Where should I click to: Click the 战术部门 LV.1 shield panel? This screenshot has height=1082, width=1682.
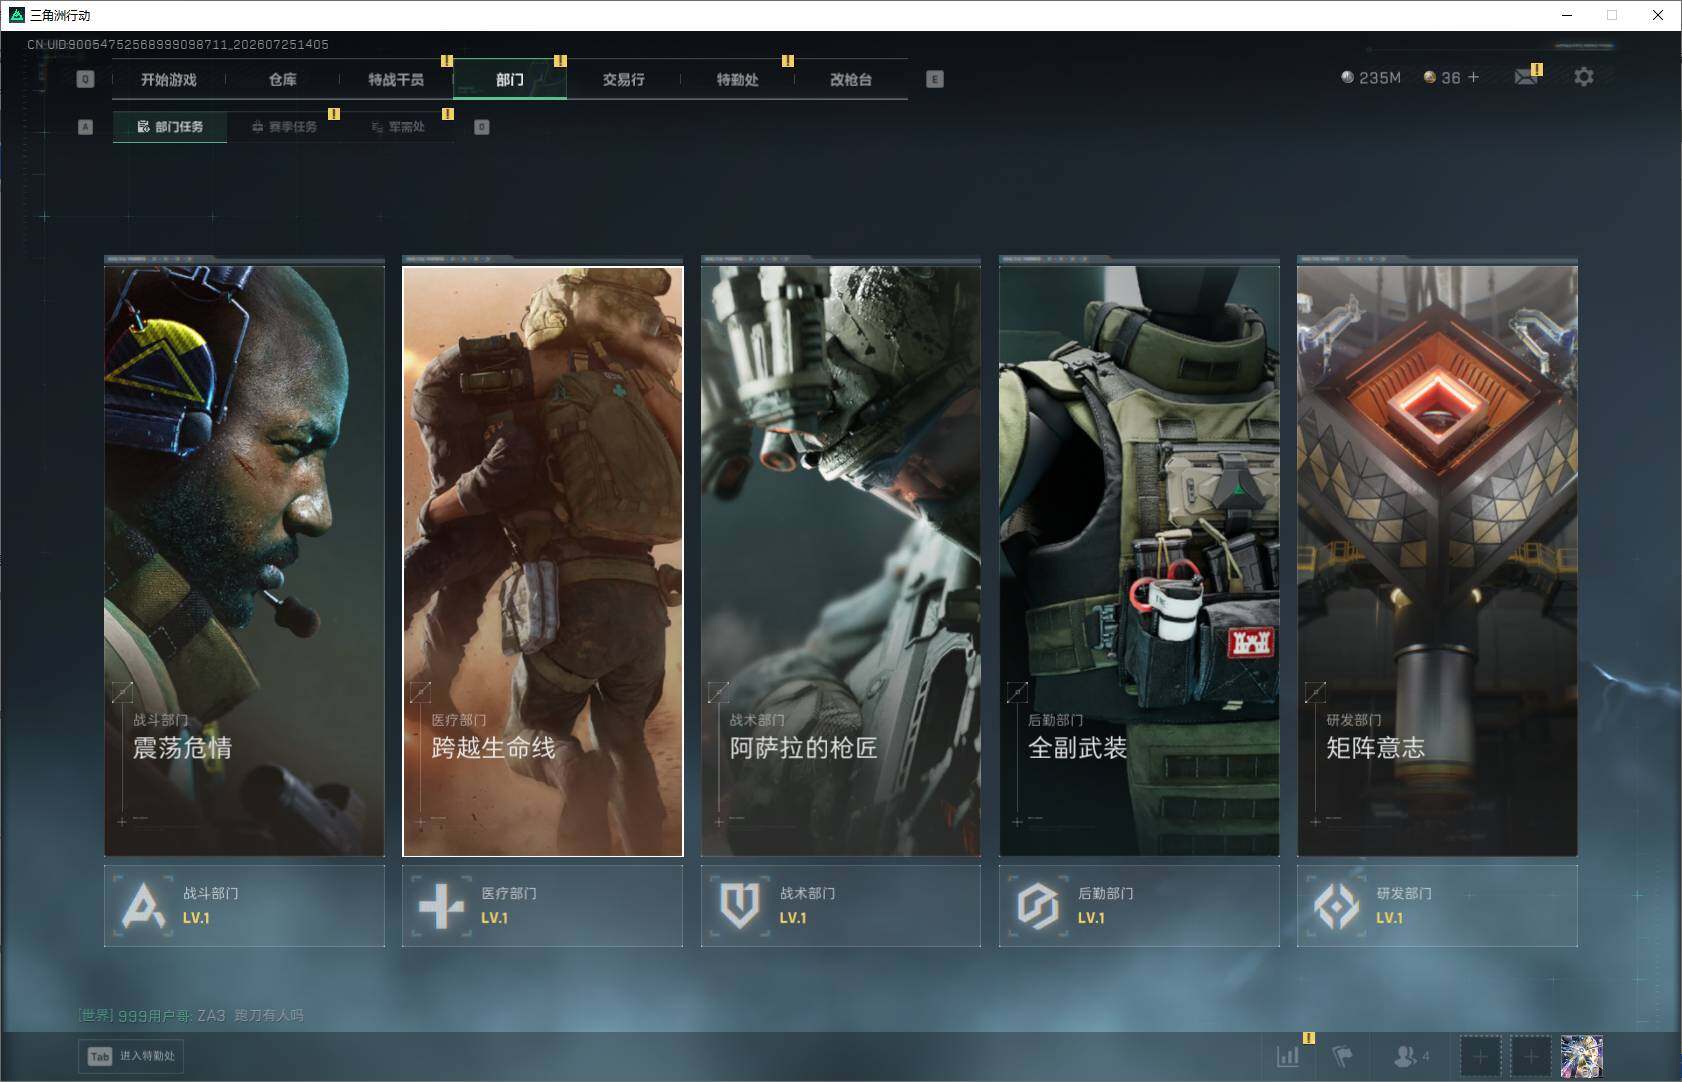841,906
